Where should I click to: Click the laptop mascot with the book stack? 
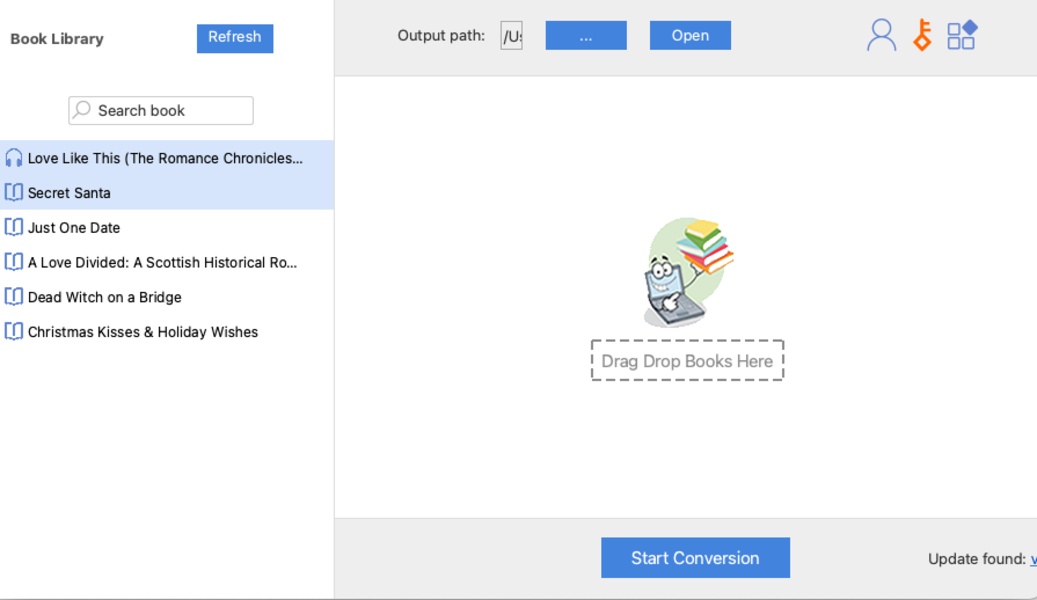click(x=688, y=273)
